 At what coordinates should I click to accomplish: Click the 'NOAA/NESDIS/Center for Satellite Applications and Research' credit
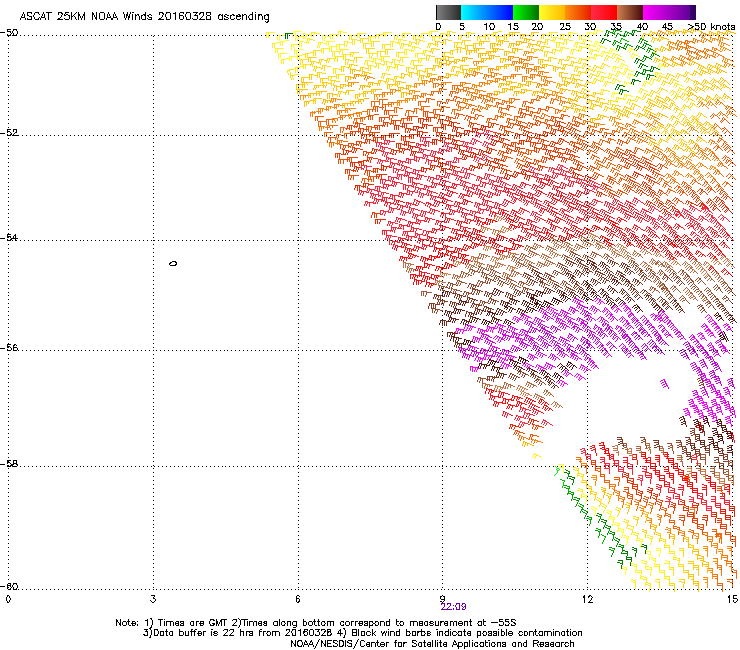(432, 644)
